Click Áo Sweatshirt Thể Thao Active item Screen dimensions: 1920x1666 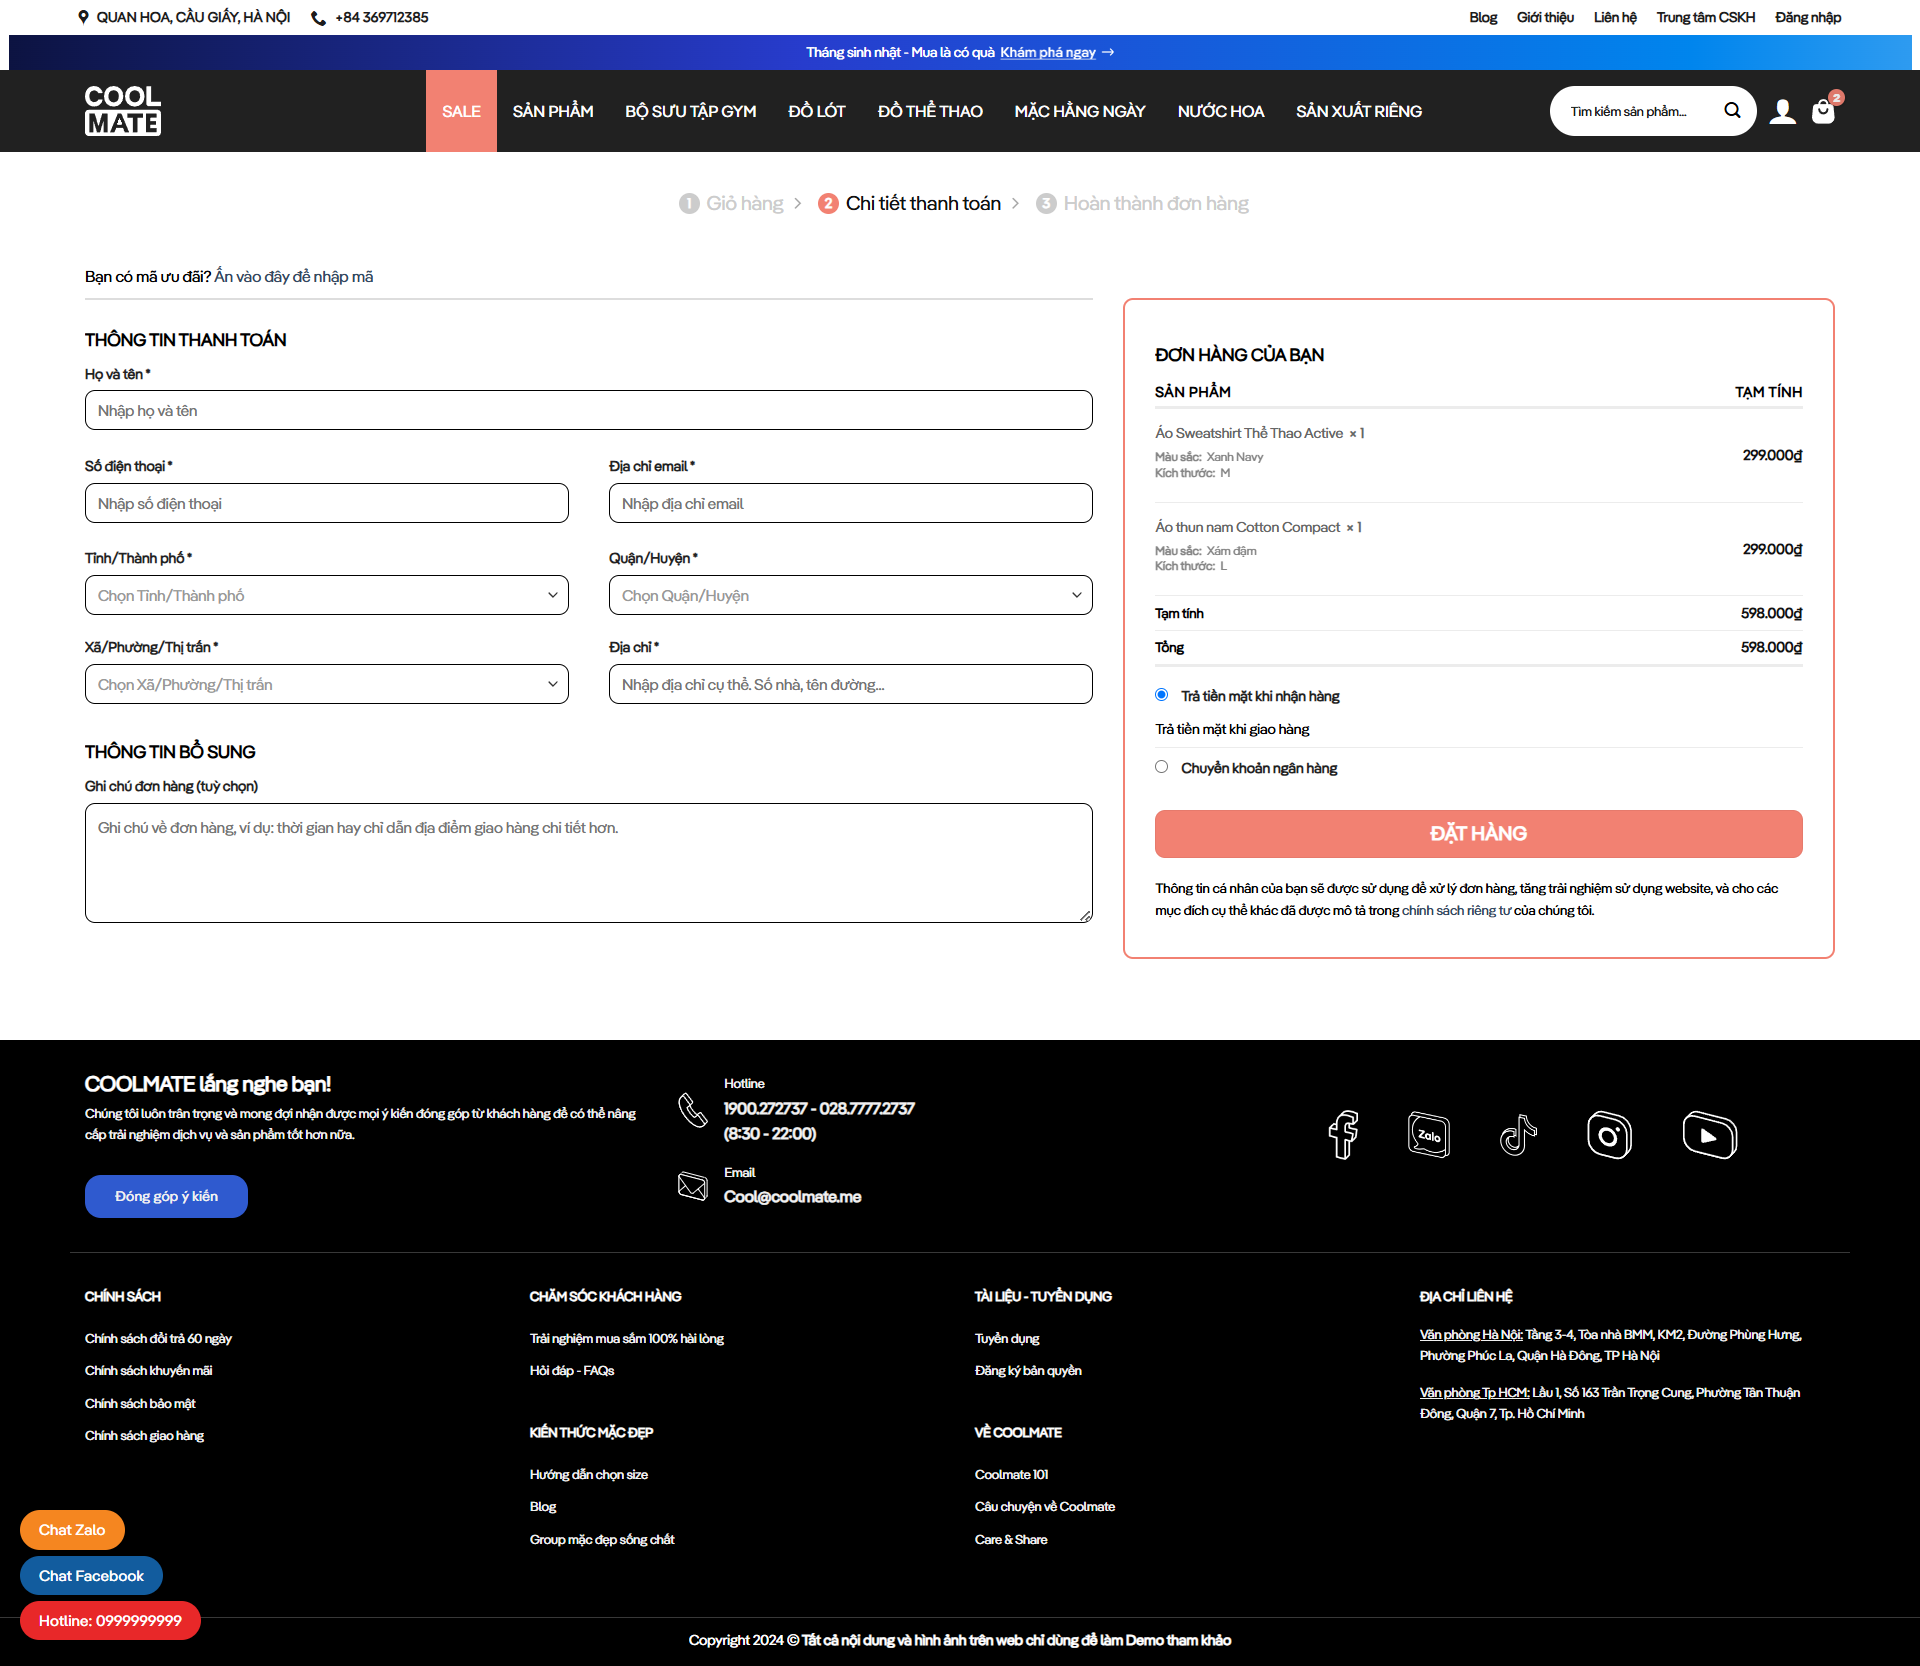pyautogui.click(x=1249, y=433)
